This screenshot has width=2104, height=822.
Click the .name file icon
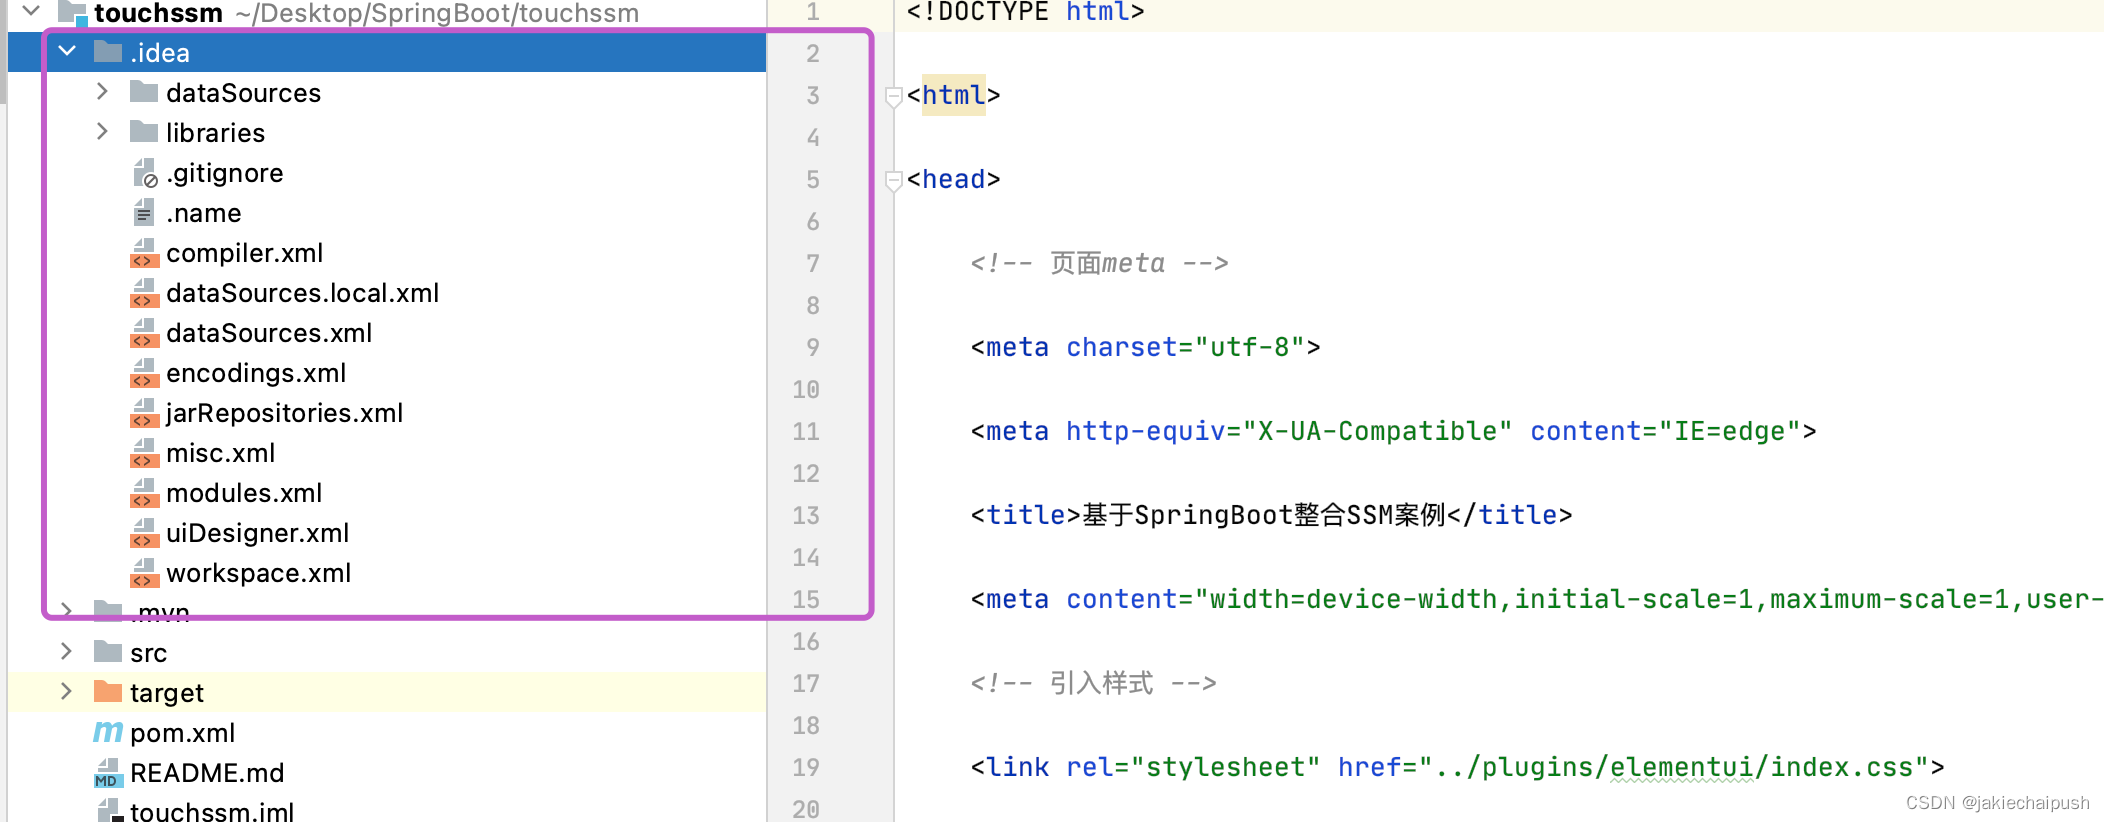click(x=143, y=212)
